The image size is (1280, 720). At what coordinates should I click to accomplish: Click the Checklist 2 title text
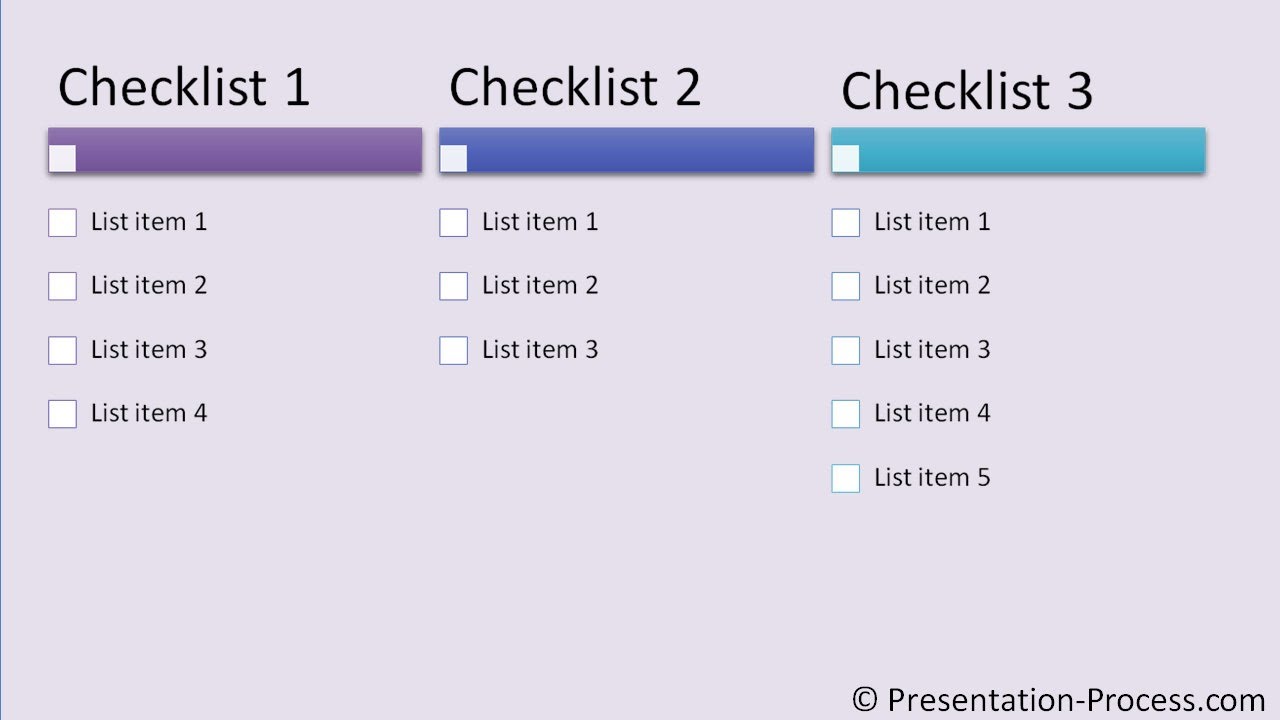point(575,87)
